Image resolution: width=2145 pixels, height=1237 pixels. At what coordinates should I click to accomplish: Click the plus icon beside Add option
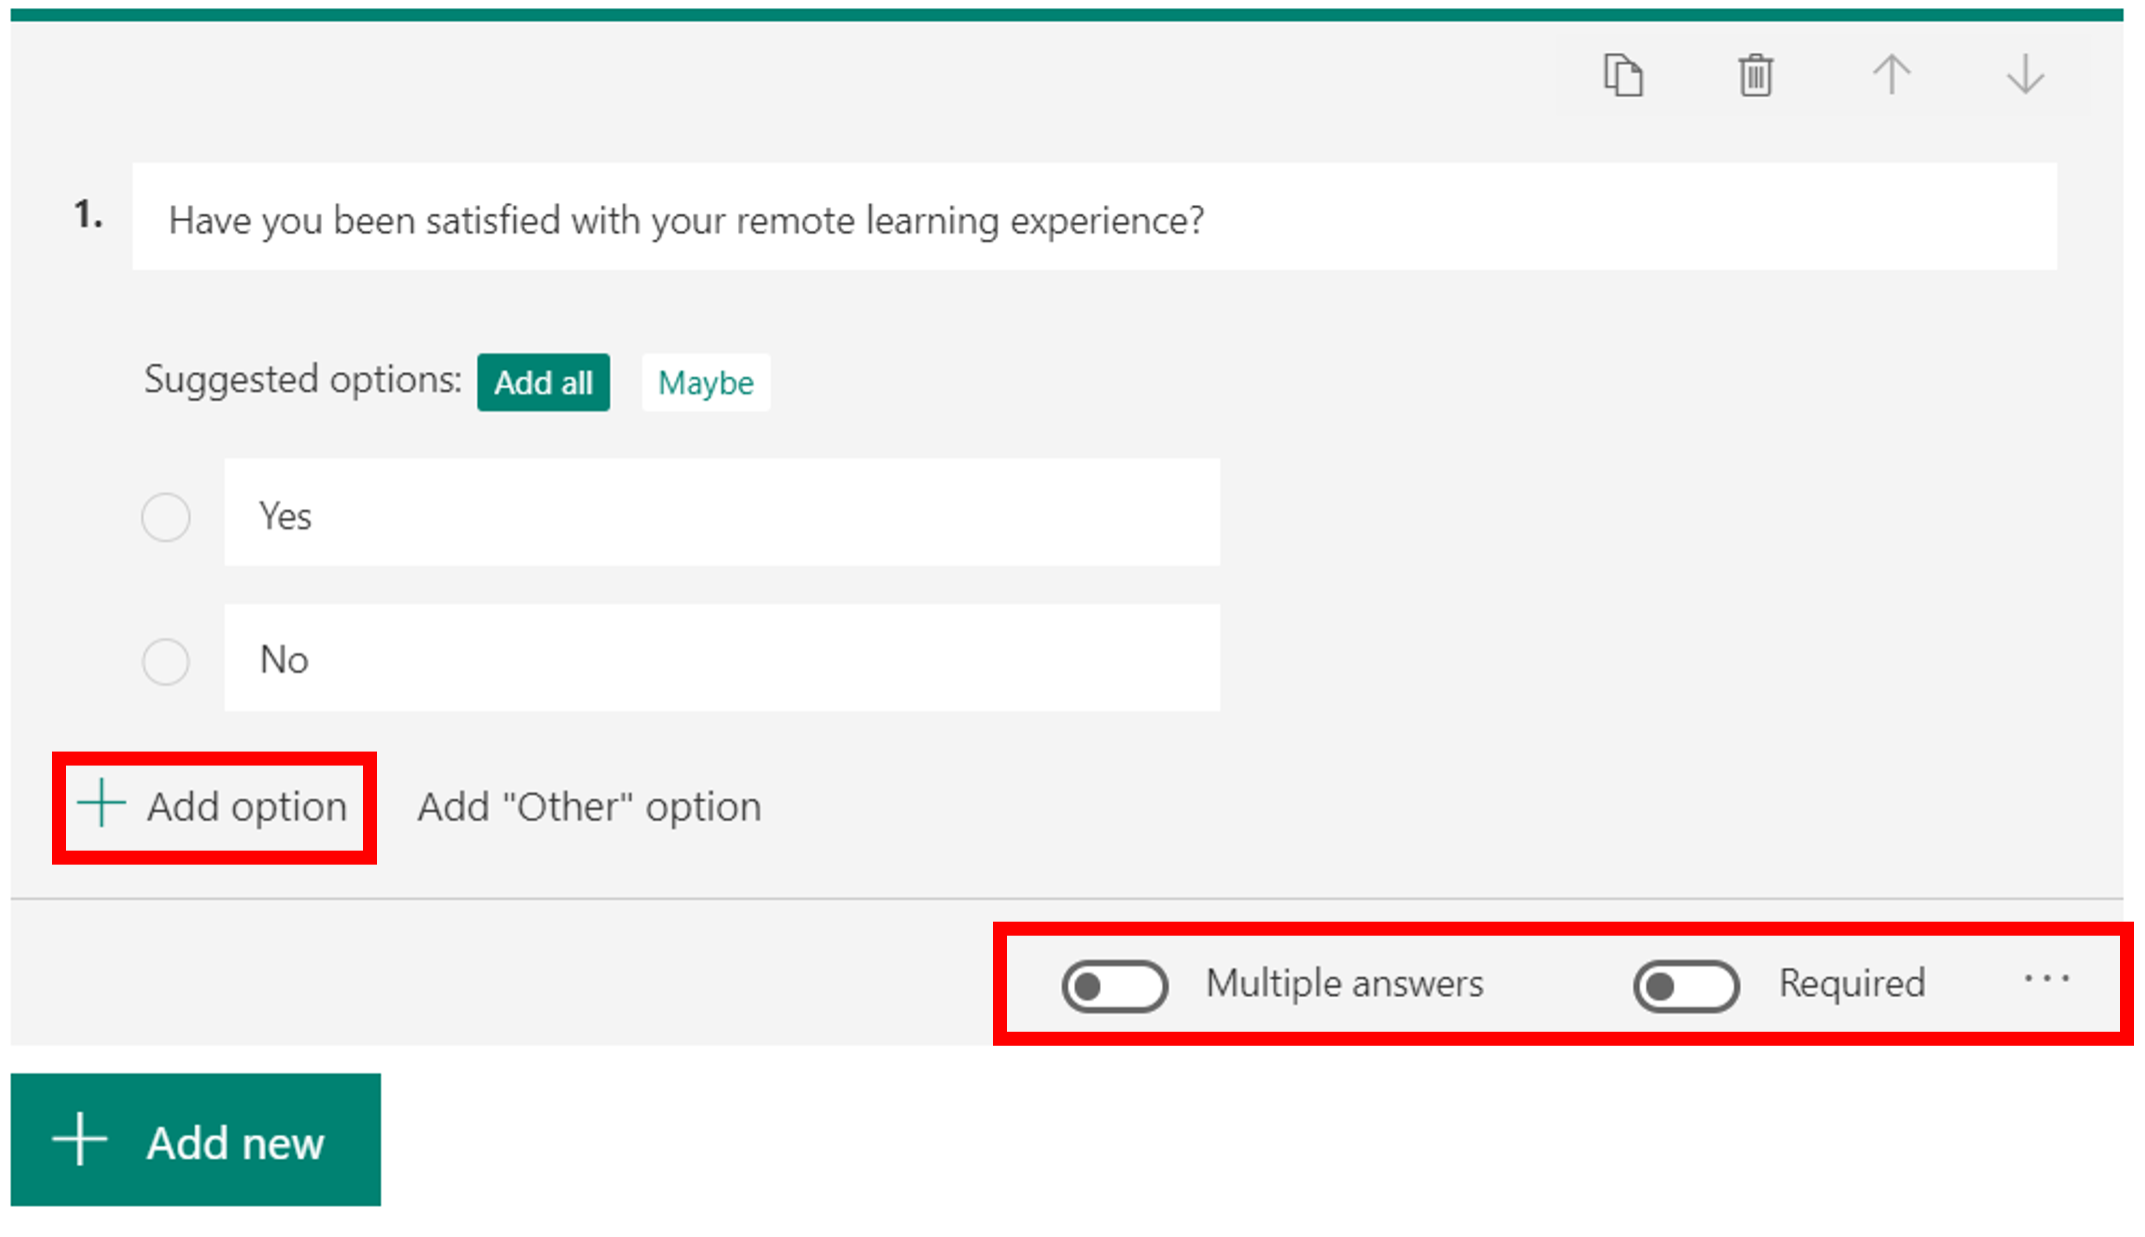[x=101, y=805]
